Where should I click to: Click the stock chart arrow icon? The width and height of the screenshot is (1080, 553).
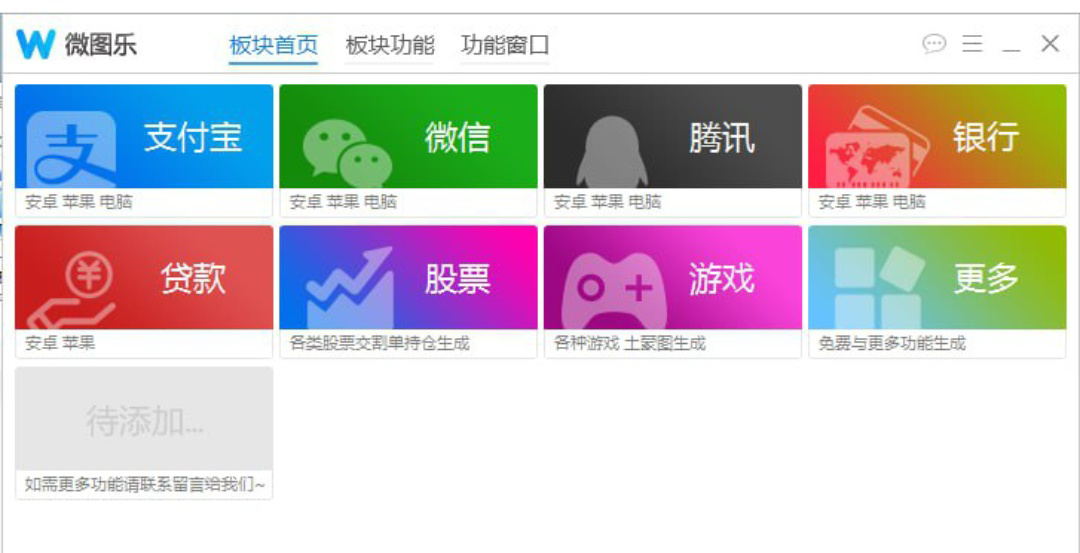pyautogui.click(x=349, y=288)
